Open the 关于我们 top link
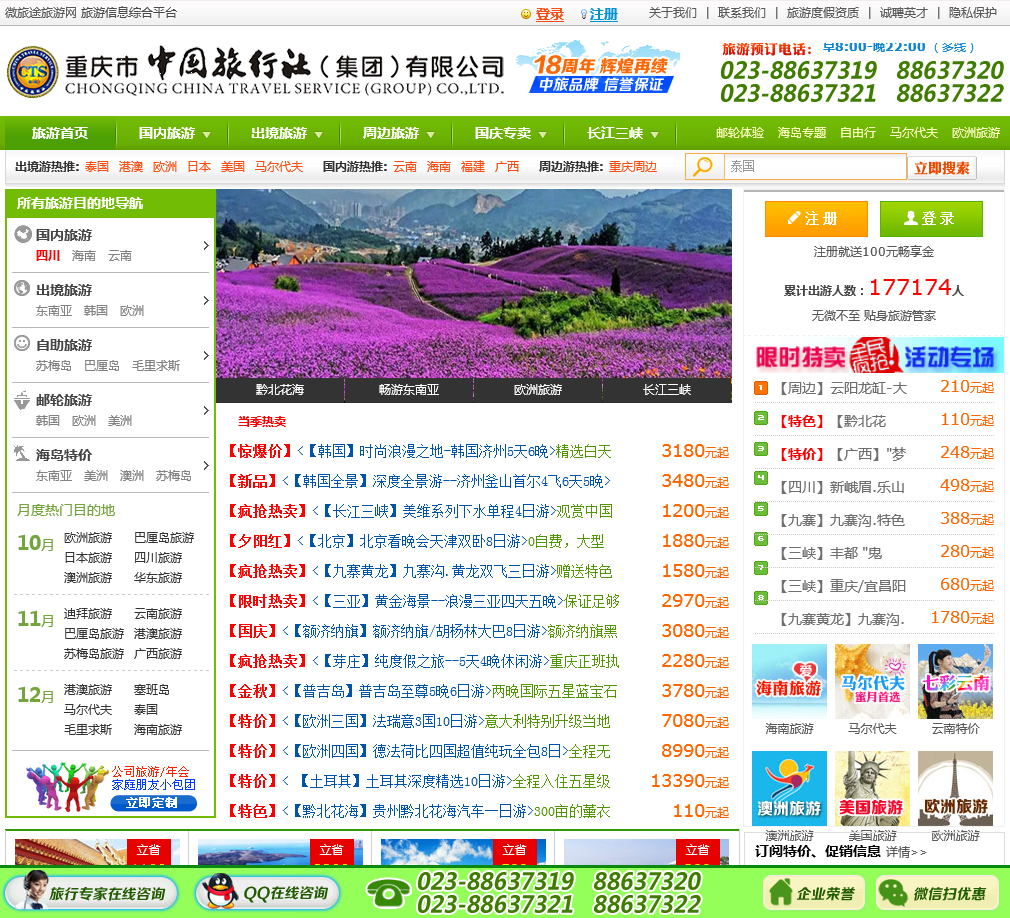Viewport: 1010px width, 918px height. [x=672, y=13]
